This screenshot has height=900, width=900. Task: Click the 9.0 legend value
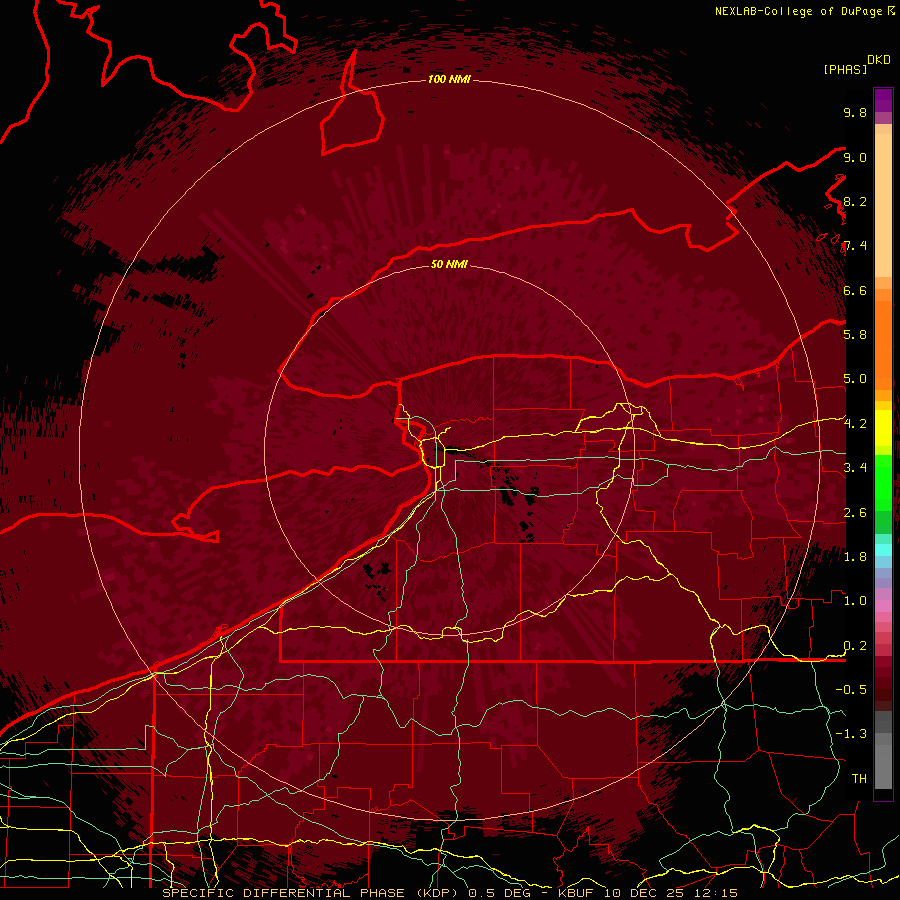coord(855,157)
